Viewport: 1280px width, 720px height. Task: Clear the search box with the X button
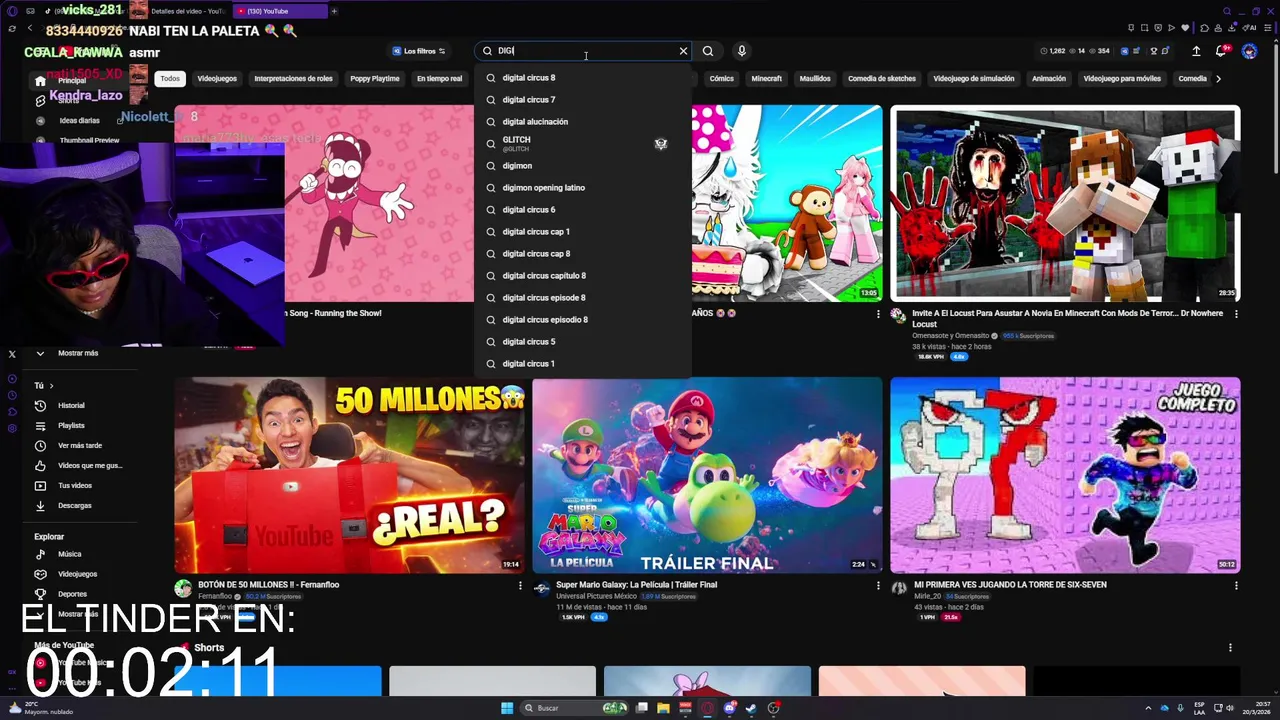click(683, 51)
